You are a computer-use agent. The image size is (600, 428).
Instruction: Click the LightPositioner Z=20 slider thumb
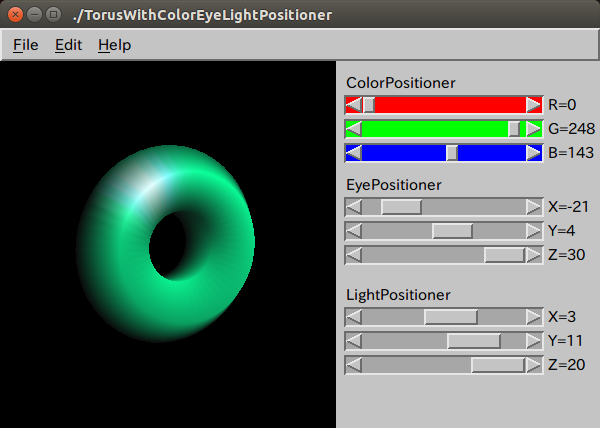498,365
